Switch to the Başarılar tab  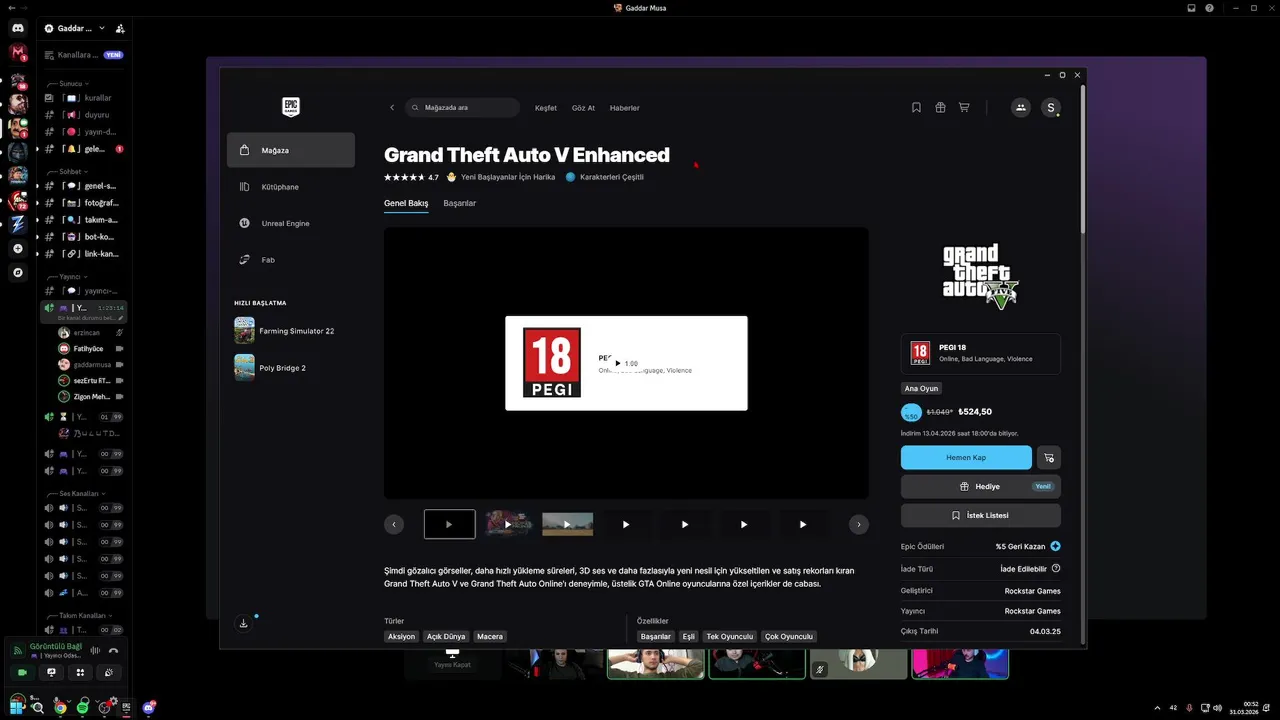460,203
